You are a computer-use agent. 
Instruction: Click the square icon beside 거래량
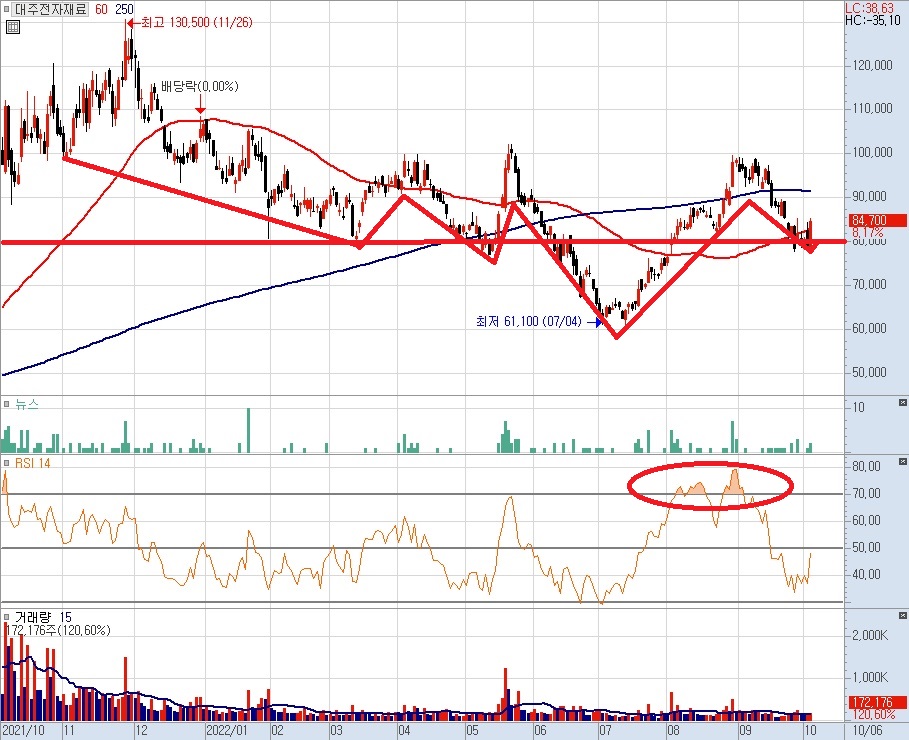(x=7, y=616)
